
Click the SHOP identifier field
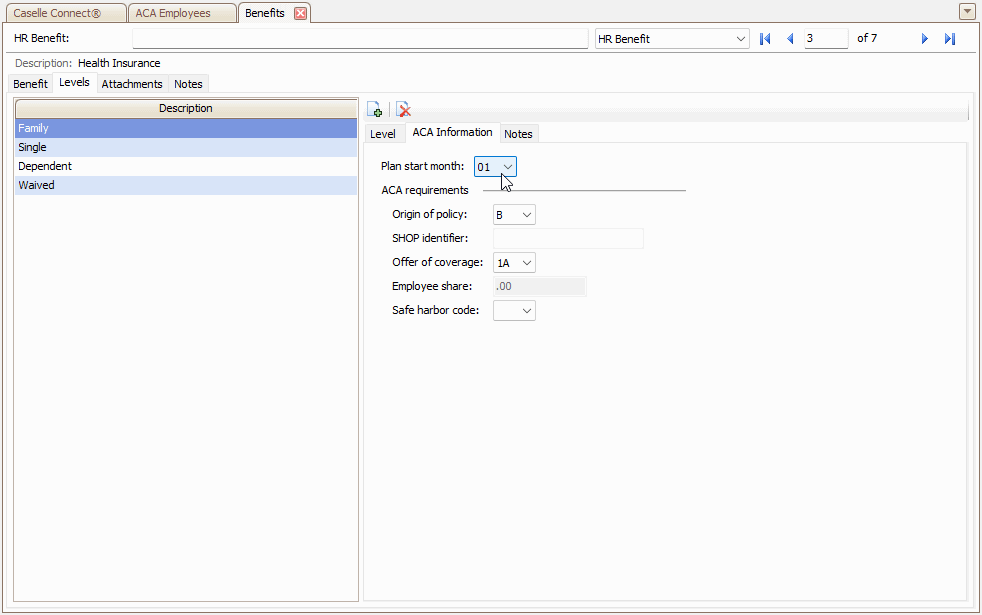[x=568, y=239]
